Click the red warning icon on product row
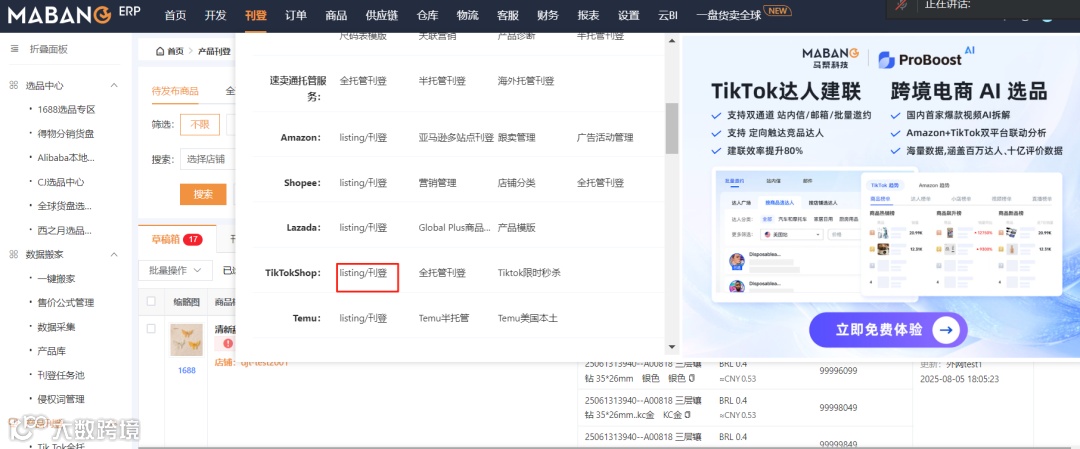Screen dimensions: 1080x449 [227, 343]
